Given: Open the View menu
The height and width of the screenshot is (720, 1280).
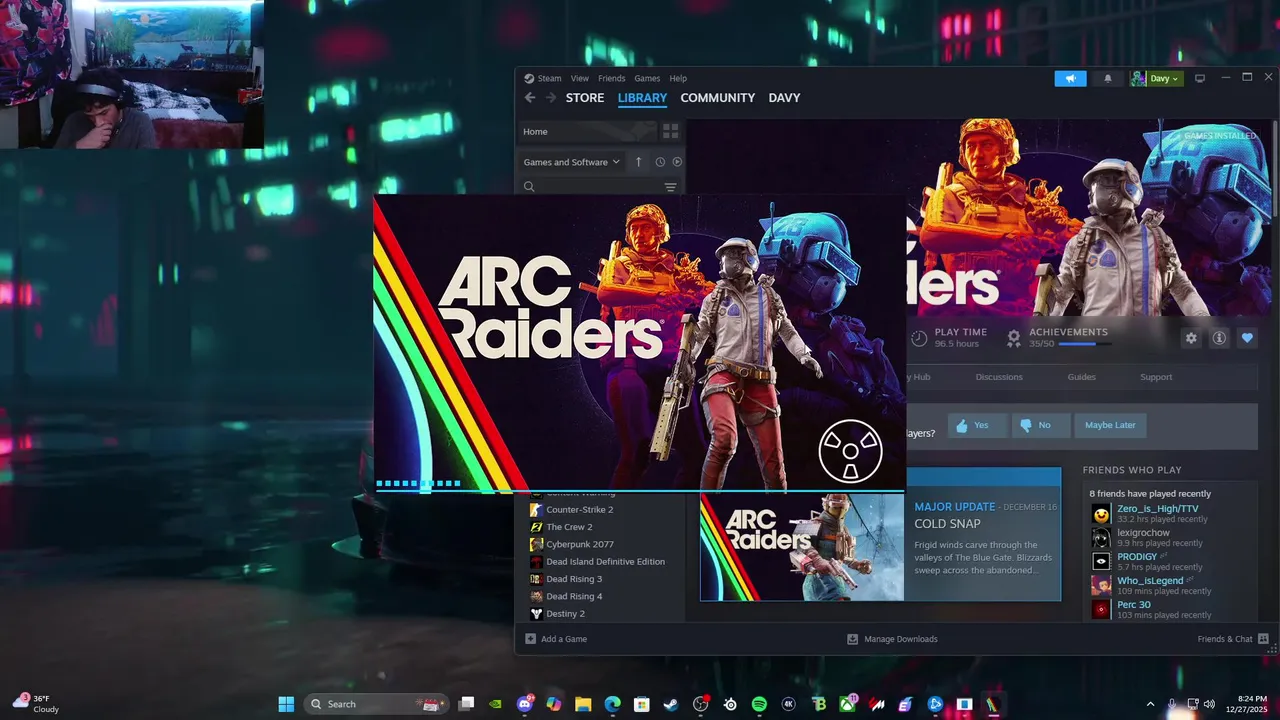Looking at the screenshot, I should pyautogui.click(x=580, y=78).
